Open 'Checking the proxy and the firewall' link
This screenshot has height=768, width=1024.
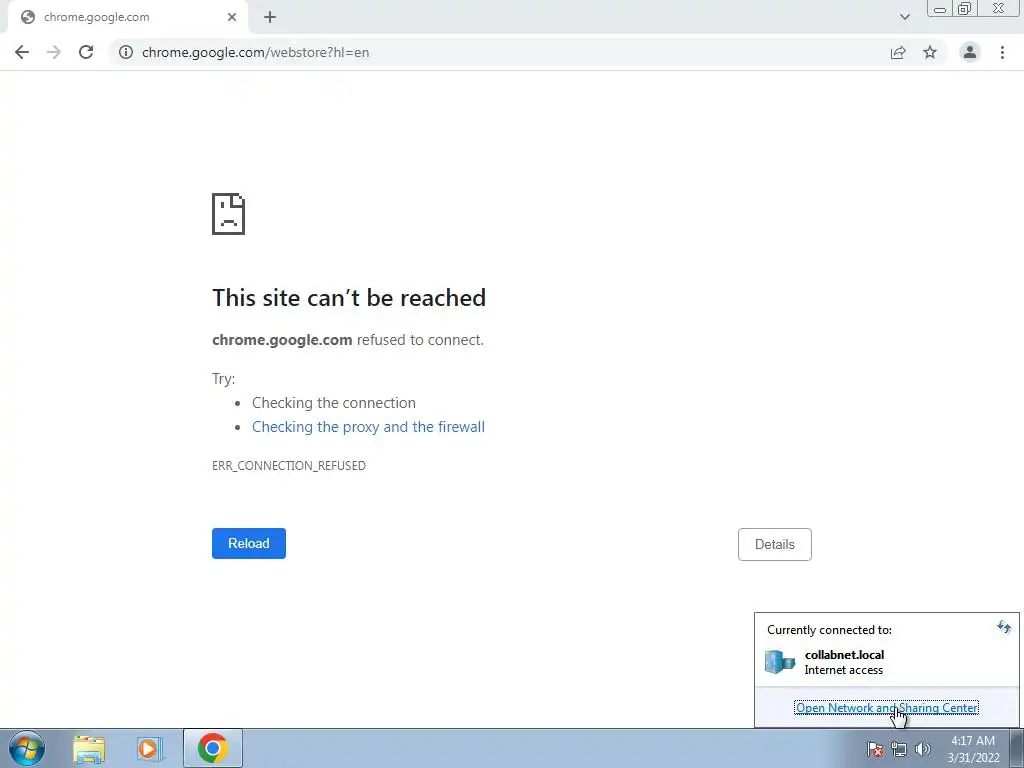(x=368, y=426)
